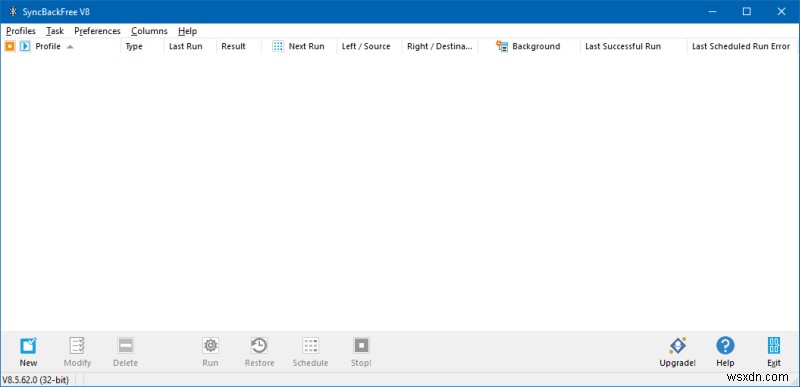The width and height of the screenshot is (800, 387).
Task: Click the blue play icon in header
Action: tap(24, 46)
